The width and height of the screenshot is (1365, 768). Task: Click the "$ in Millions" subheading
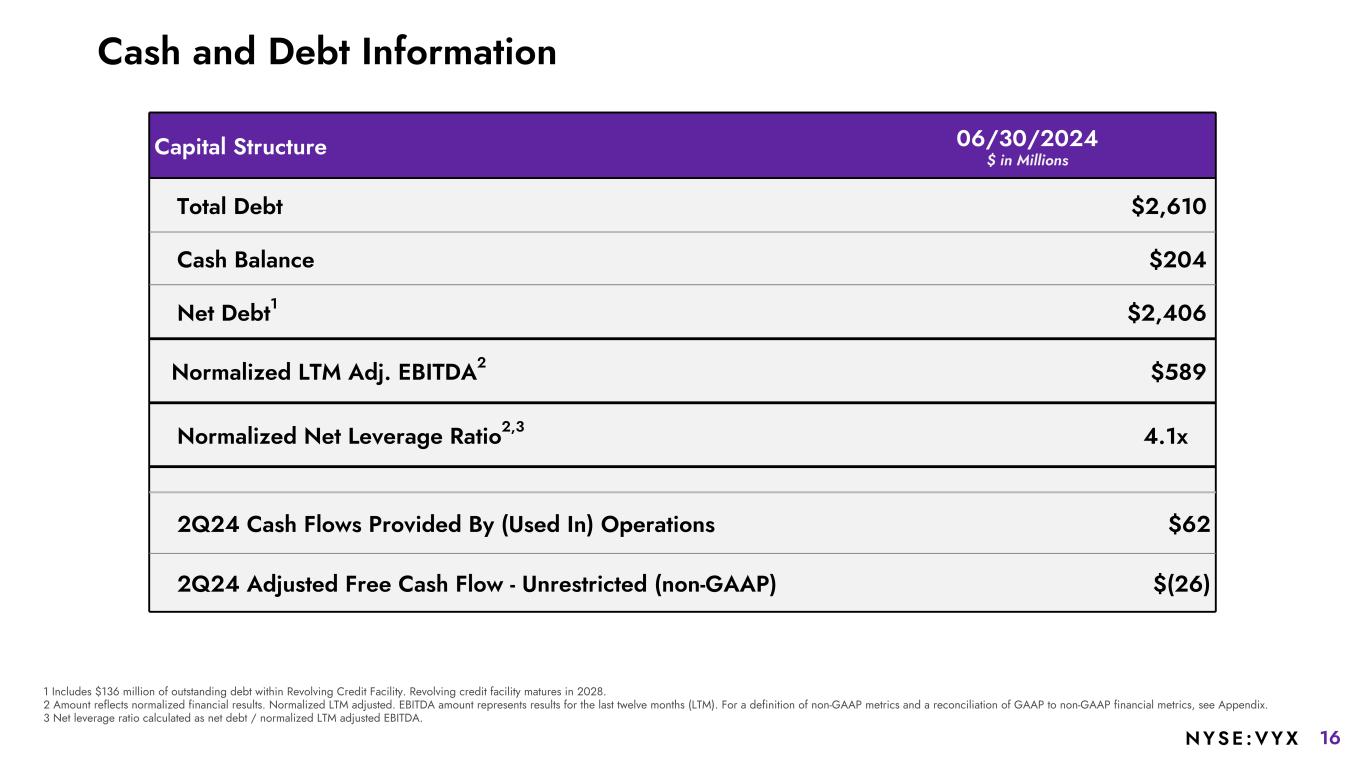pos(1027,161)
